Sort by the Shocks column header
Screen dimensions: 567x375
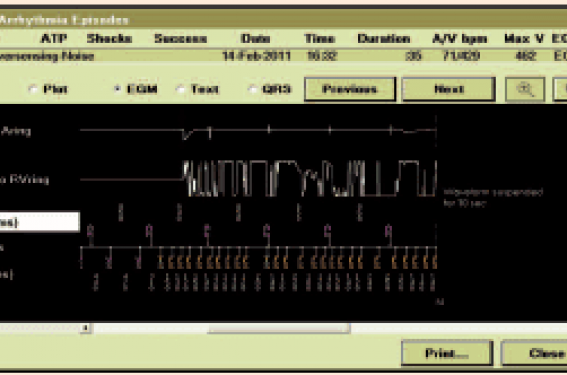[110, 39]
